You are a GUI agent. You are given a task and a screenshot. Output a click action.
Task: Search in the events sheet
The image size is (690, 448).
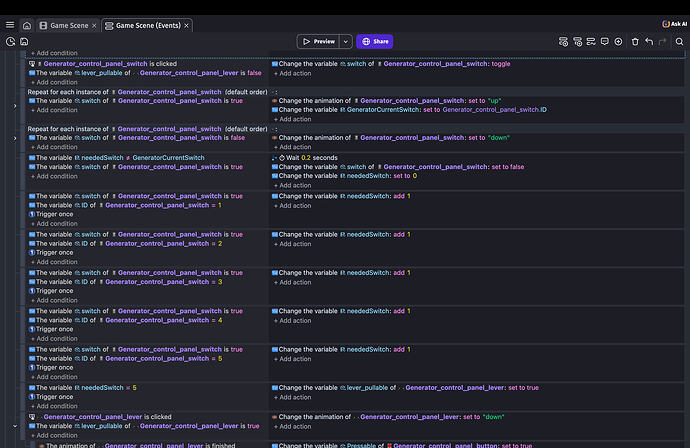tap(679, 41)
